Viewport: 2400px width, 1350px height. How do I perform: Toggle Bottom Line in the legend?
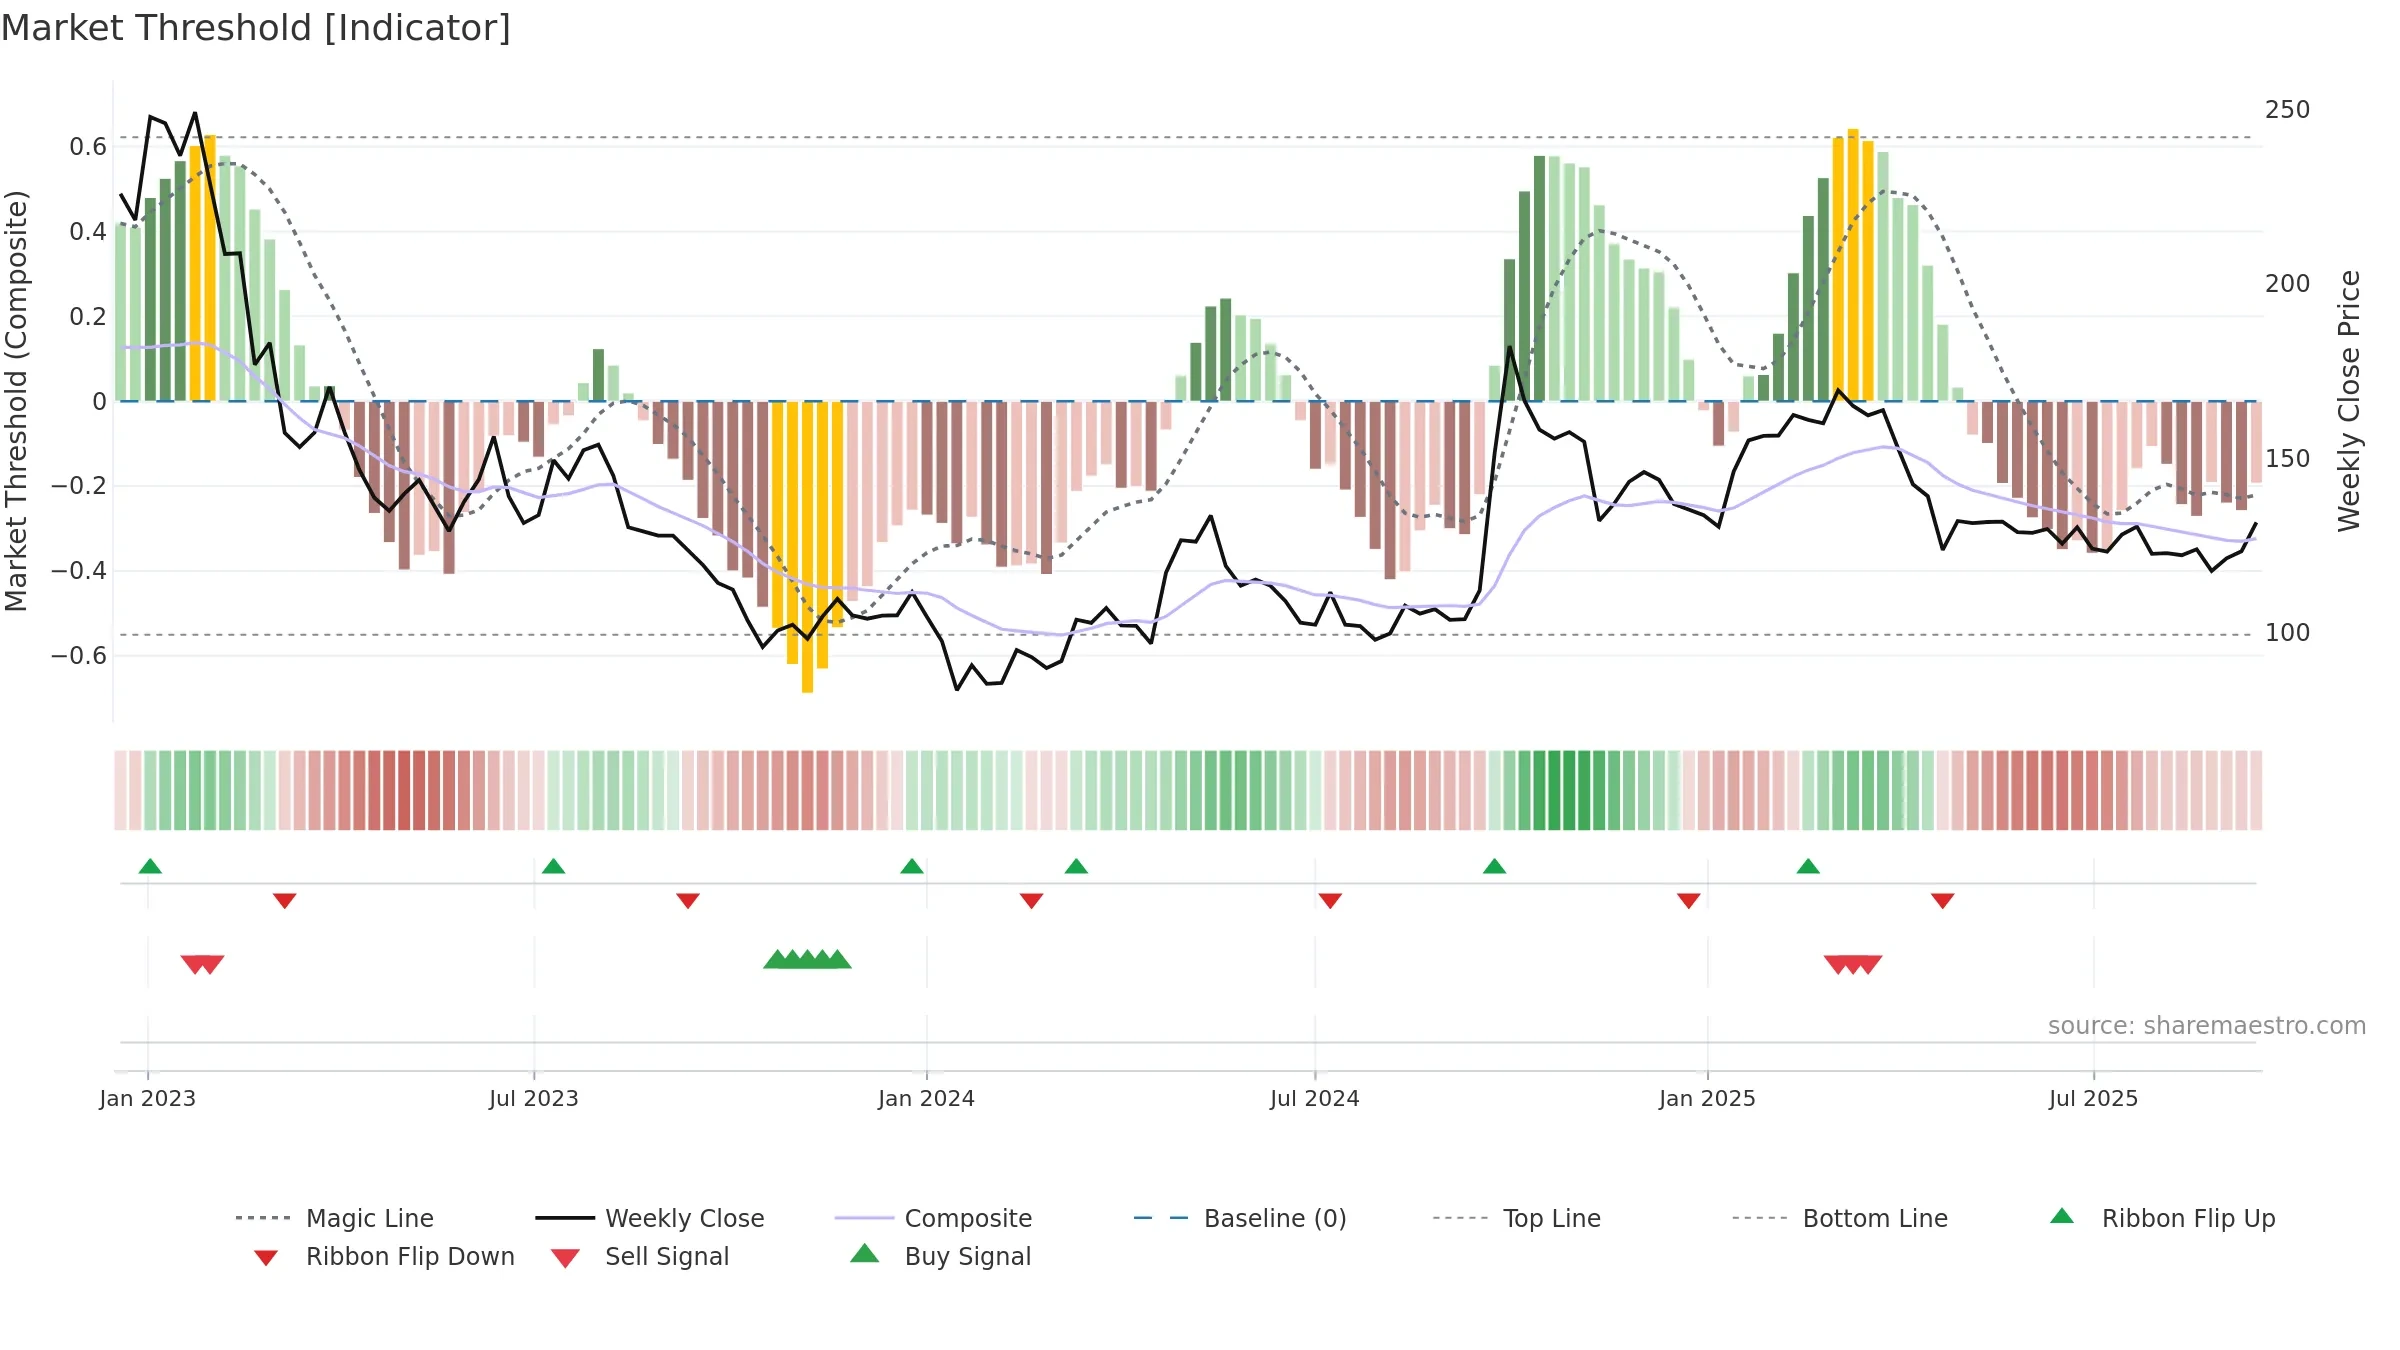(x=1840, y=1218)
